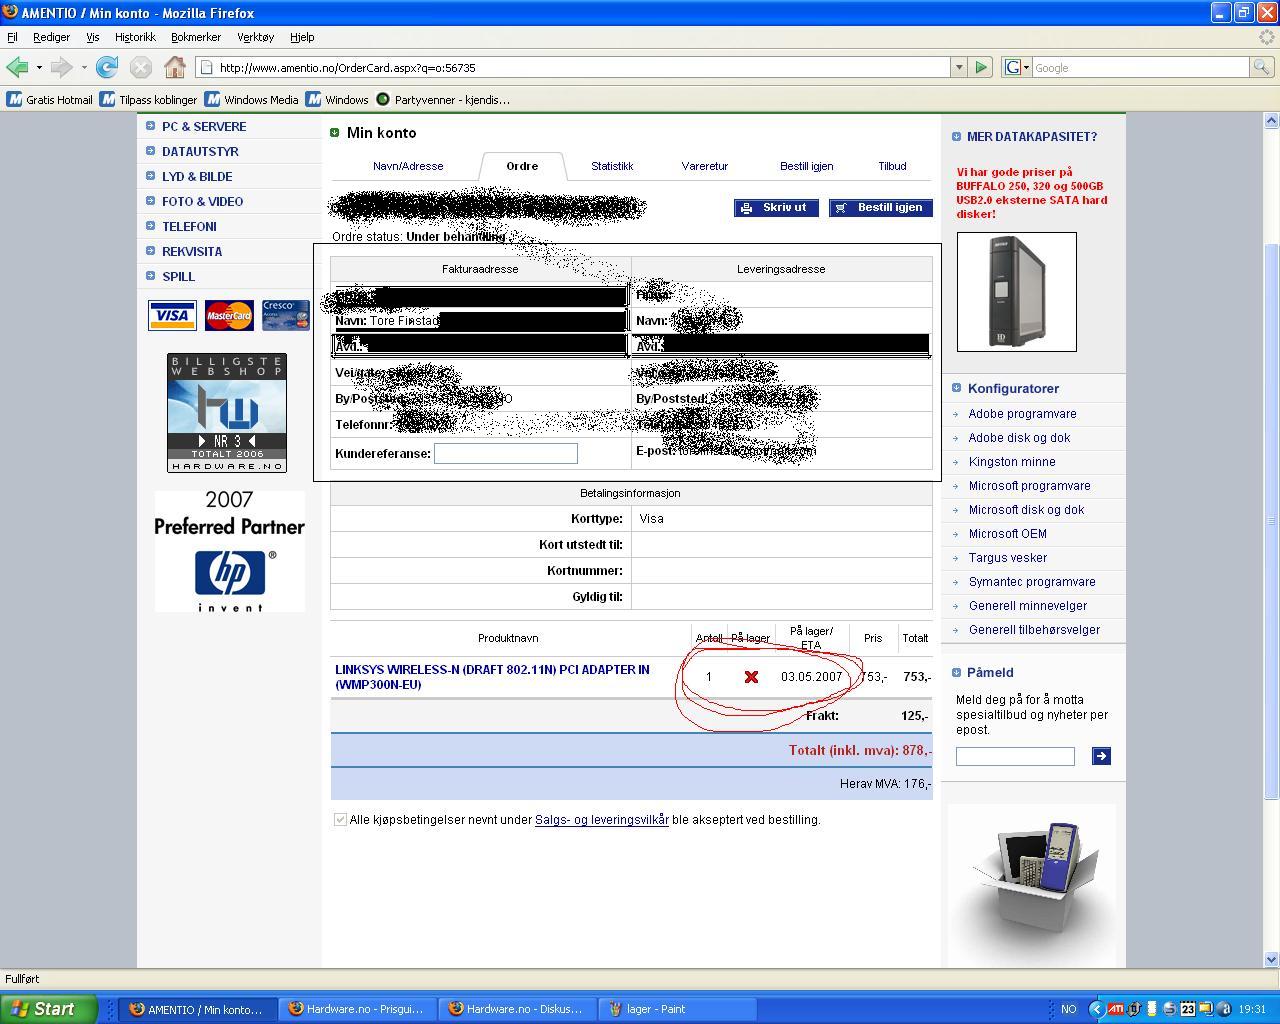Click the Cresco card logo
The width and height of the screenshot is (1280, 1024).
(x=286, y=315)
